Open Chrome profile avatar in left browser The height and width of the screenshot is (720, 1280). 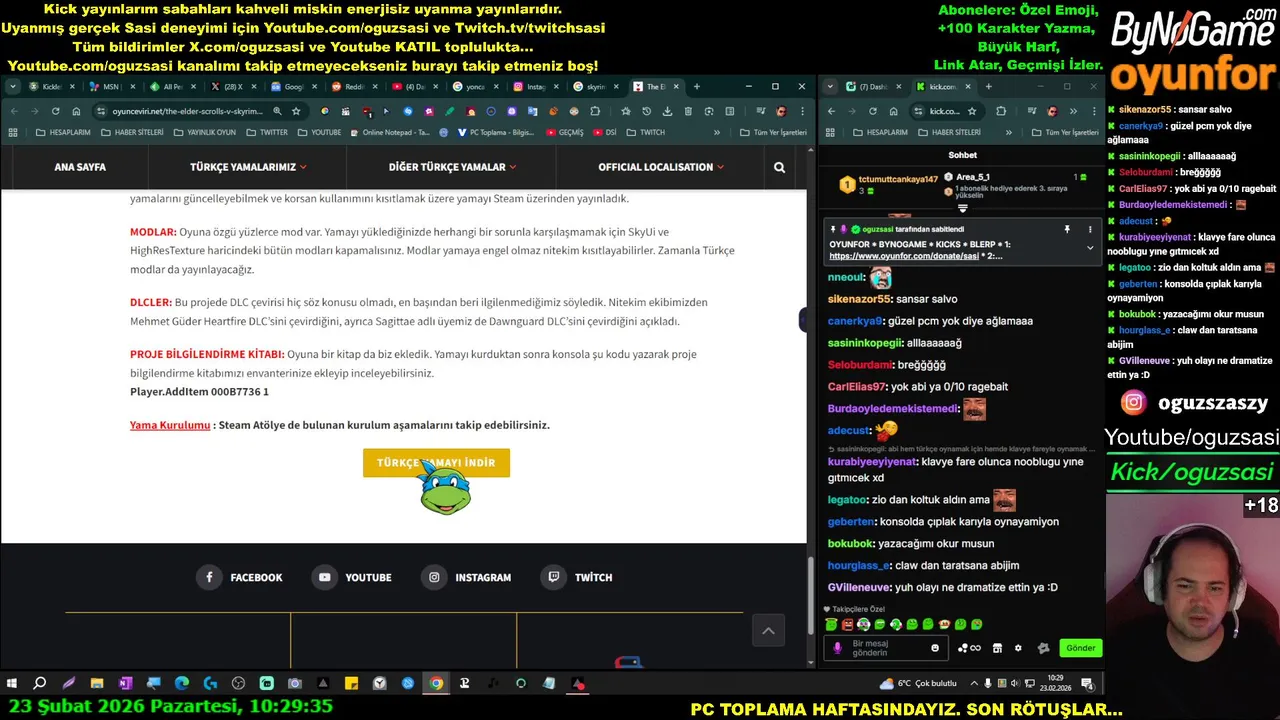pos(781,111)
